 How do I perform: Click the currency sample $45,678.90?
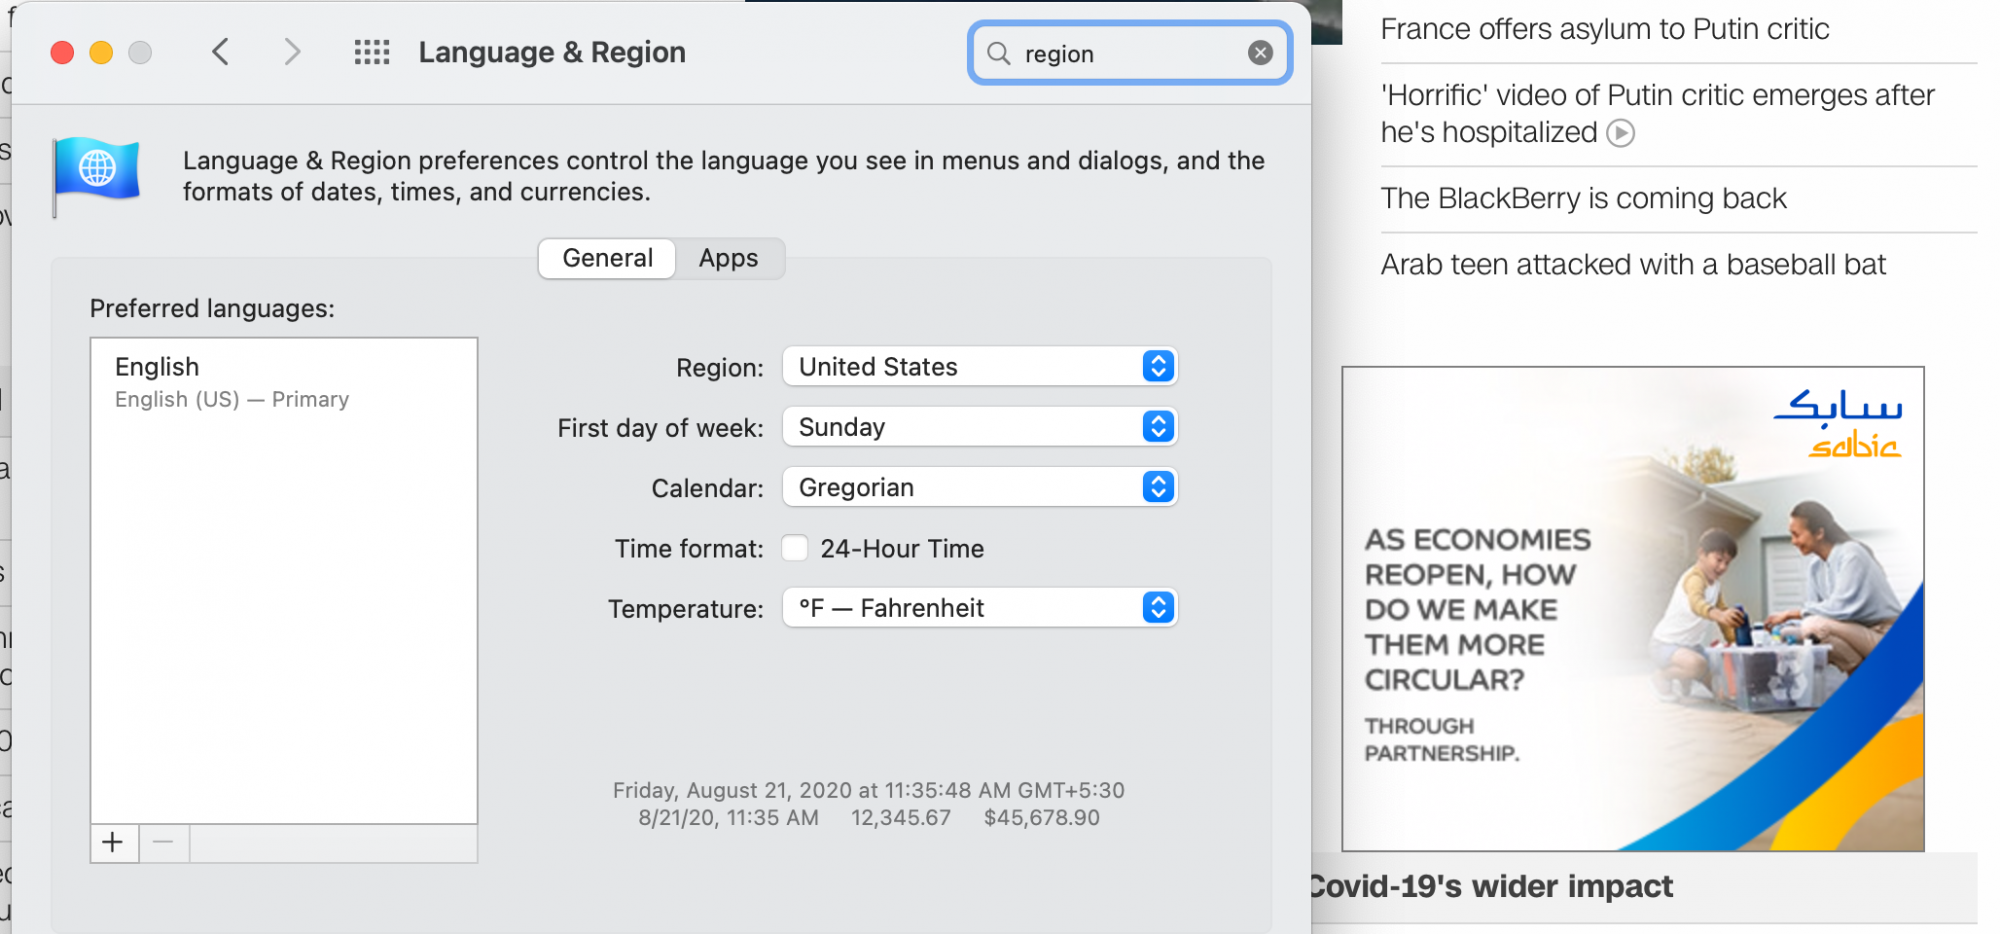click(1042, 818)
